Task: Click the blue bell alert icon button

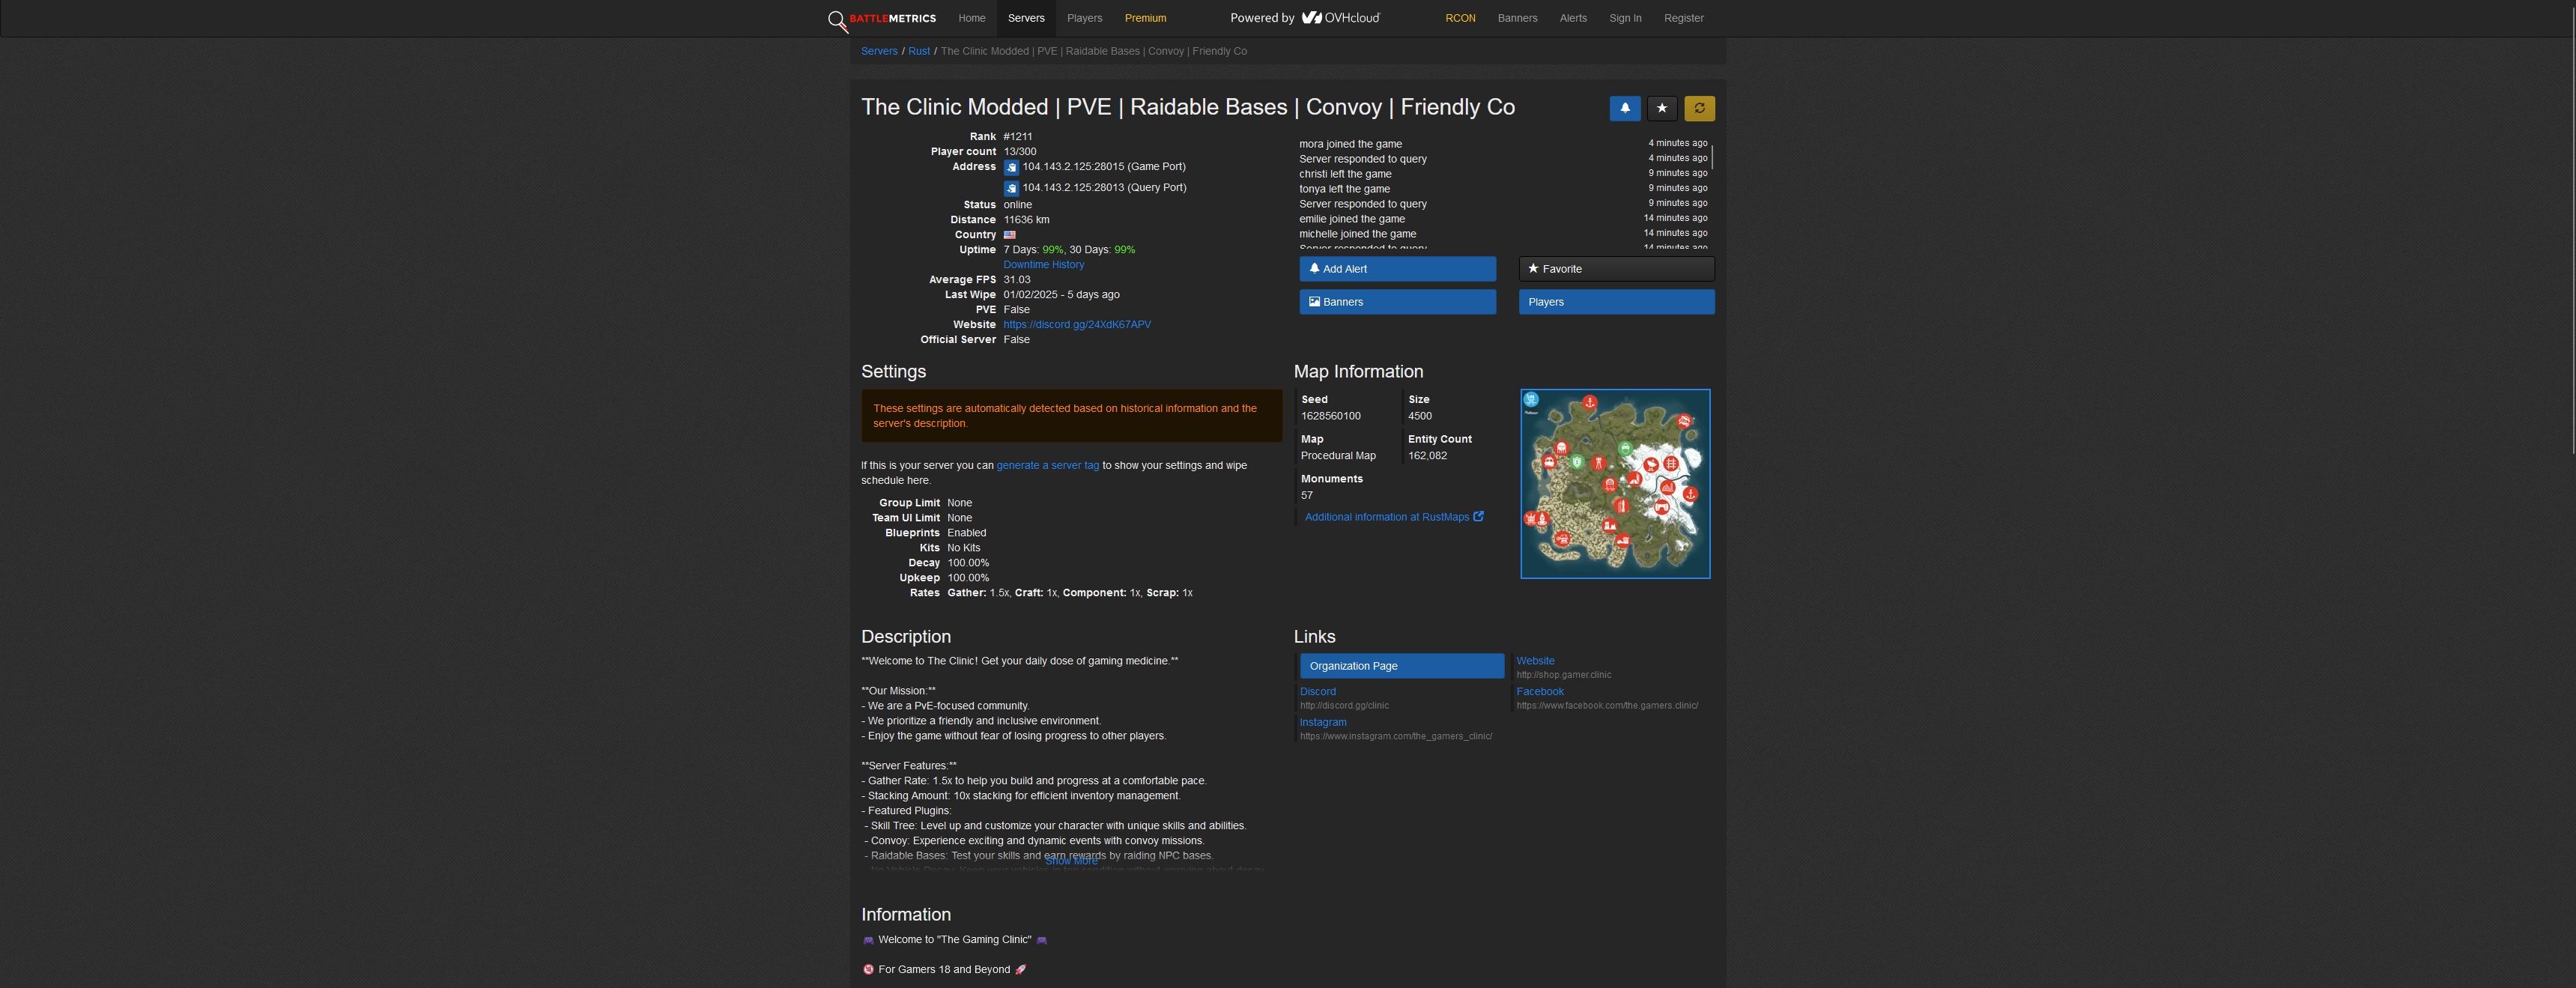Action: coord(1625,108)
